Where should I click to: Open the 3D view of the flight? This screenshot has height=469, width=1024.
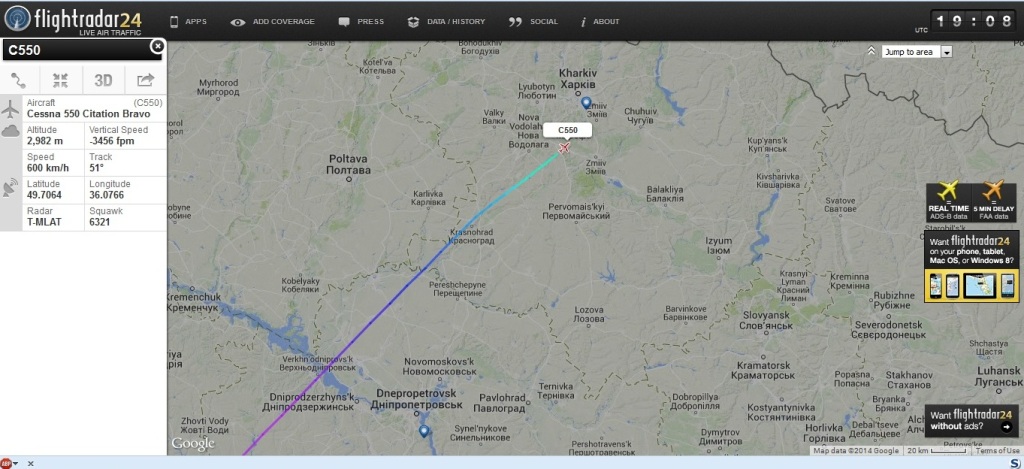[103, 80]
